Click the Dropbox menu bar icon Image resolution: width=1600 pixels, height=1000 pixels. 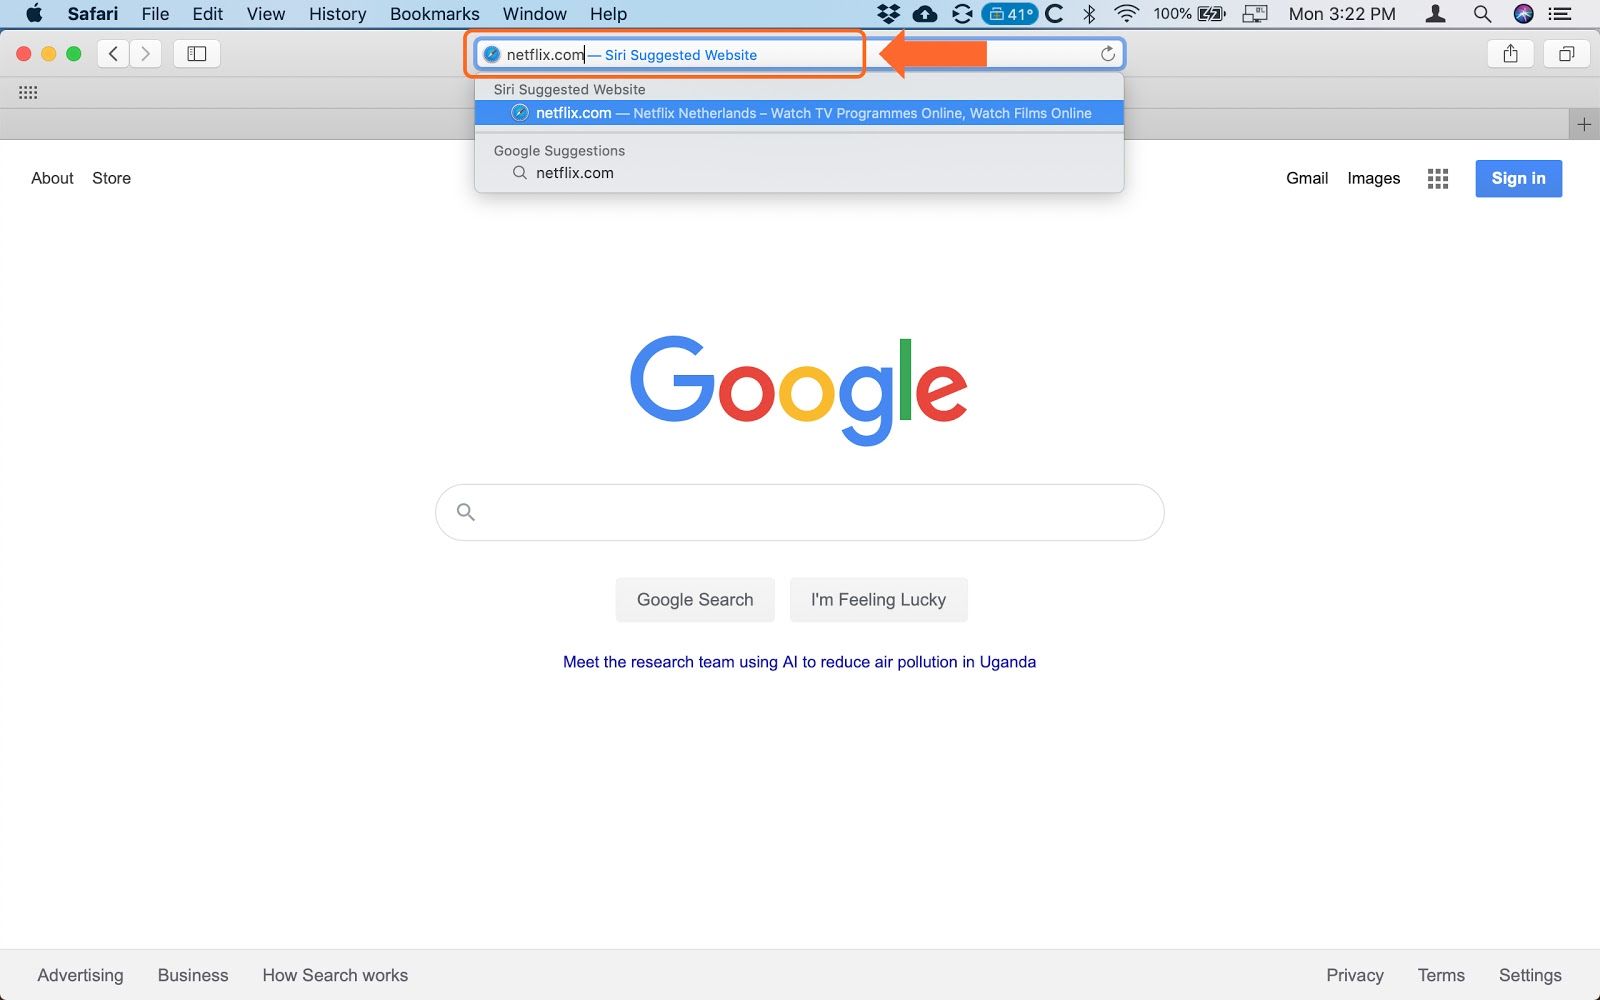coord(888,14)
